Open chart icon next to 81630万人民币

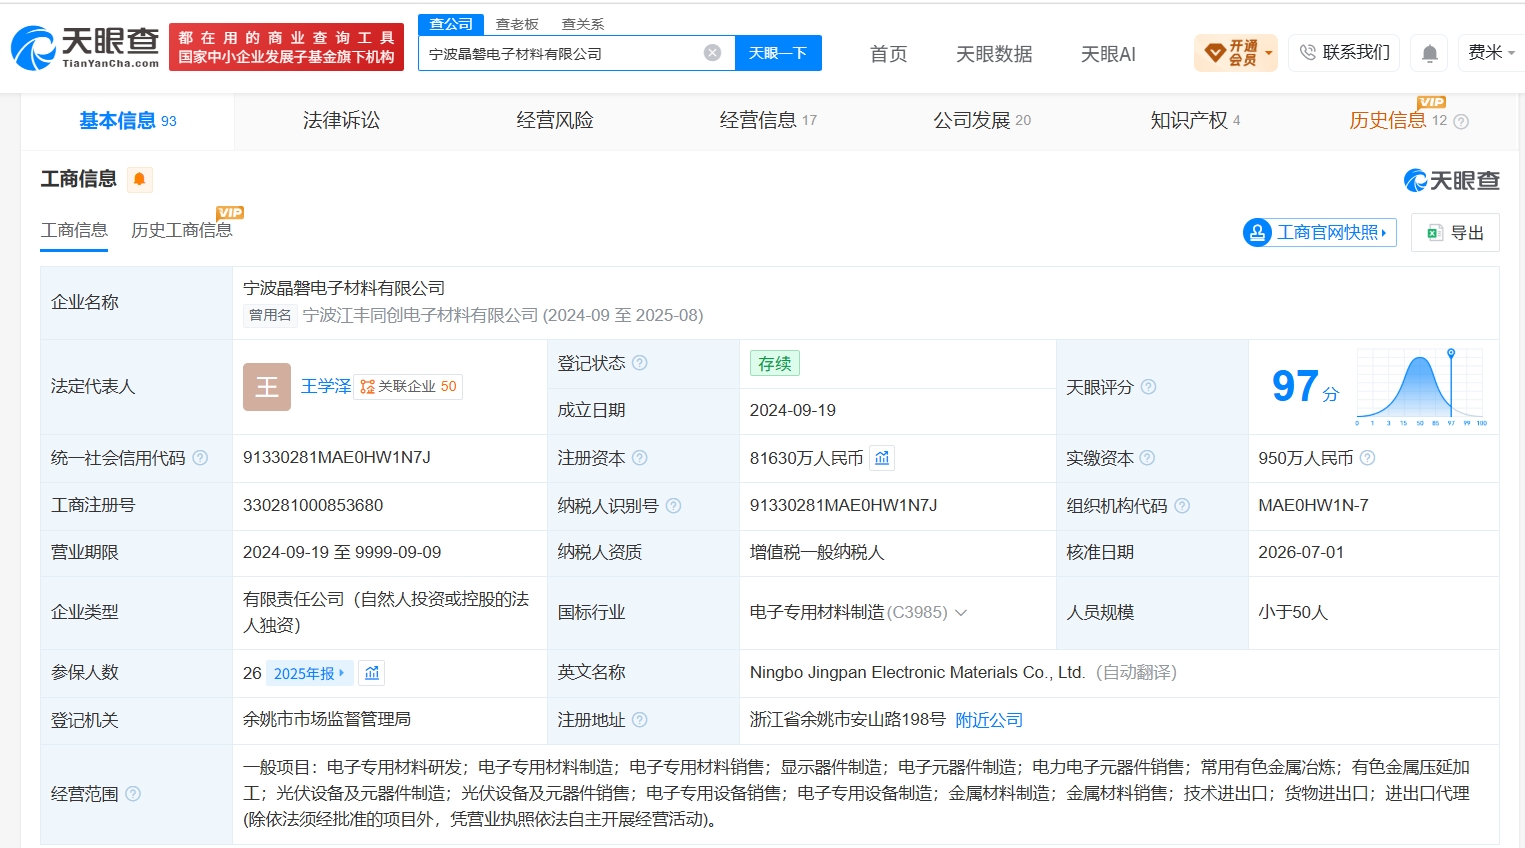click(882, 458)
